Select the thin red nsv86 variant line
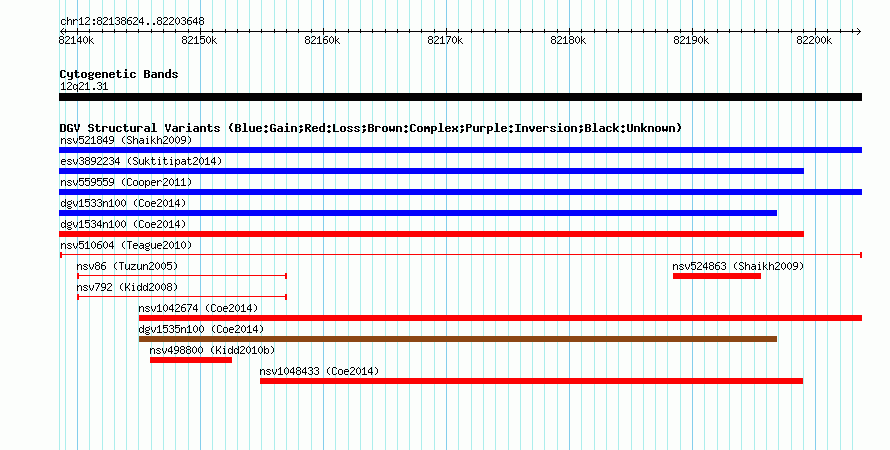 [182, 276]
